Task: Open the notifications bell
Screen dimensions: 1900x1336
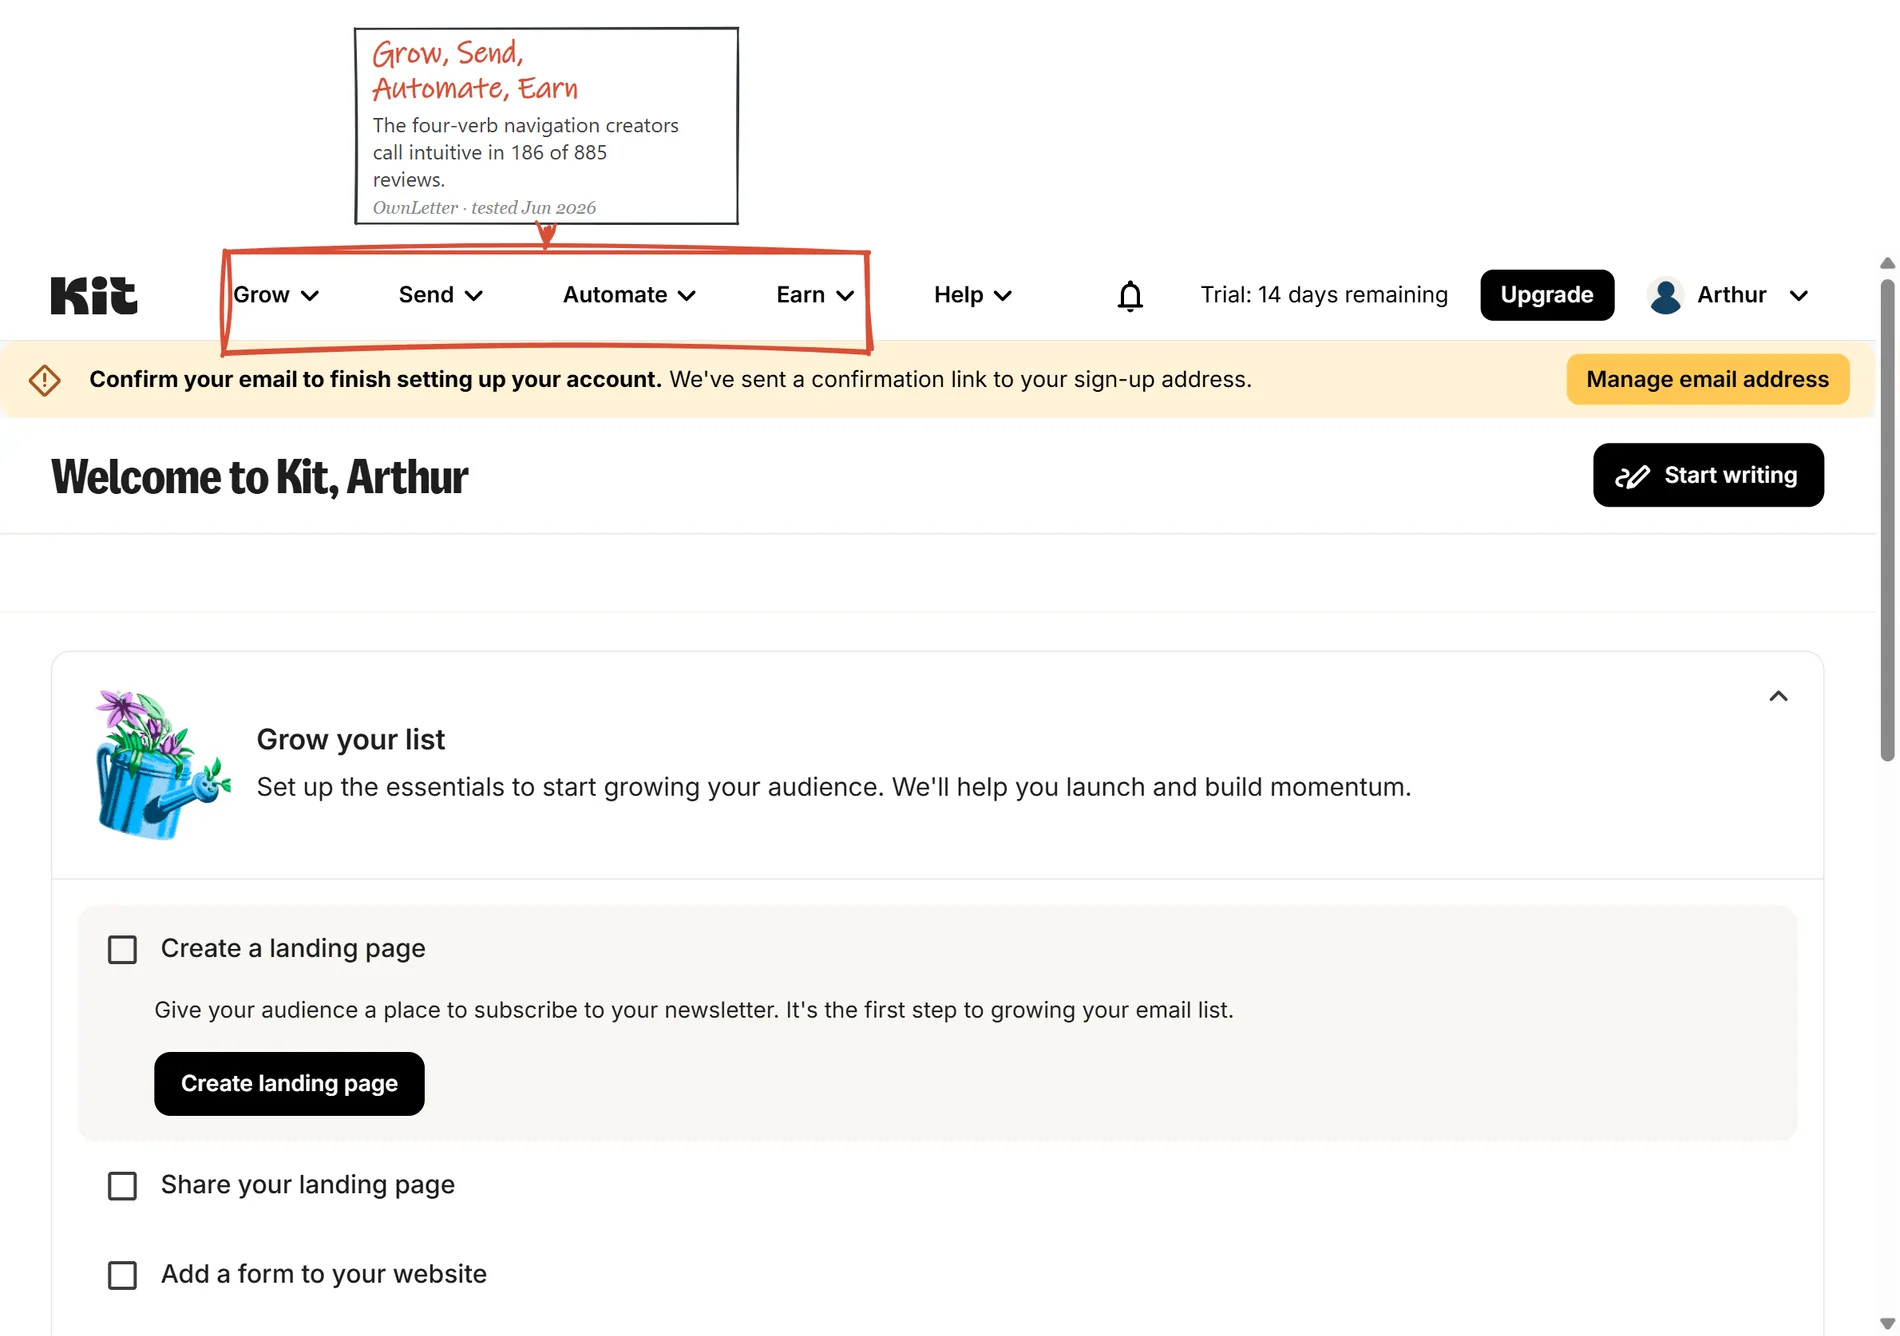Action: (1130, 296)
